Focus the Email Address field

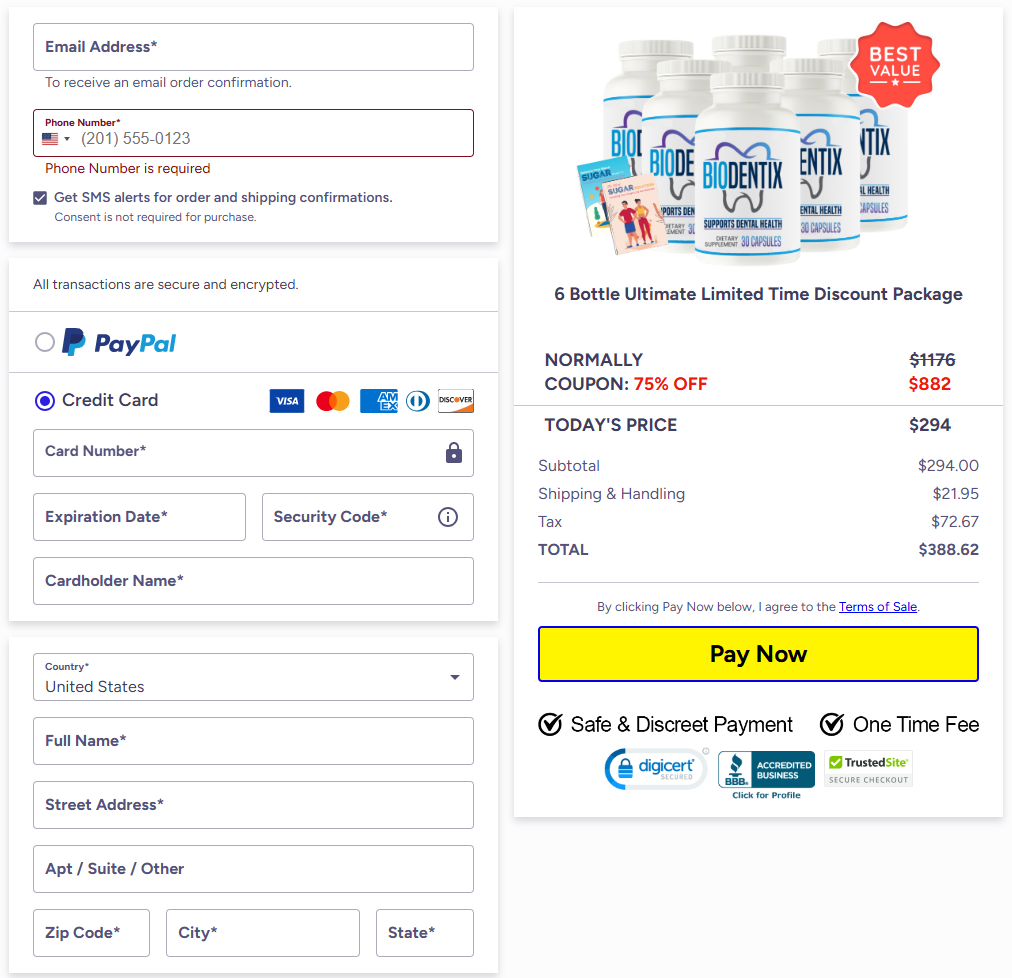coord(253,47)
